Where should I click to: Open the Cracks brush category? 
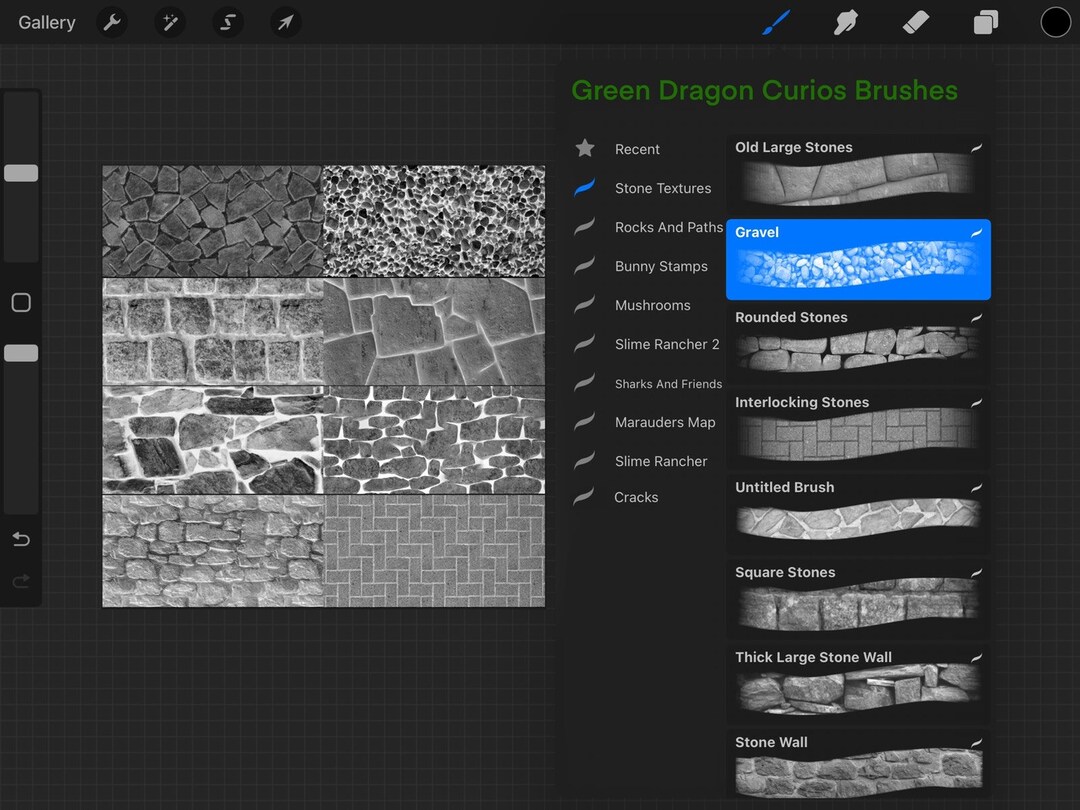[635, 497]
